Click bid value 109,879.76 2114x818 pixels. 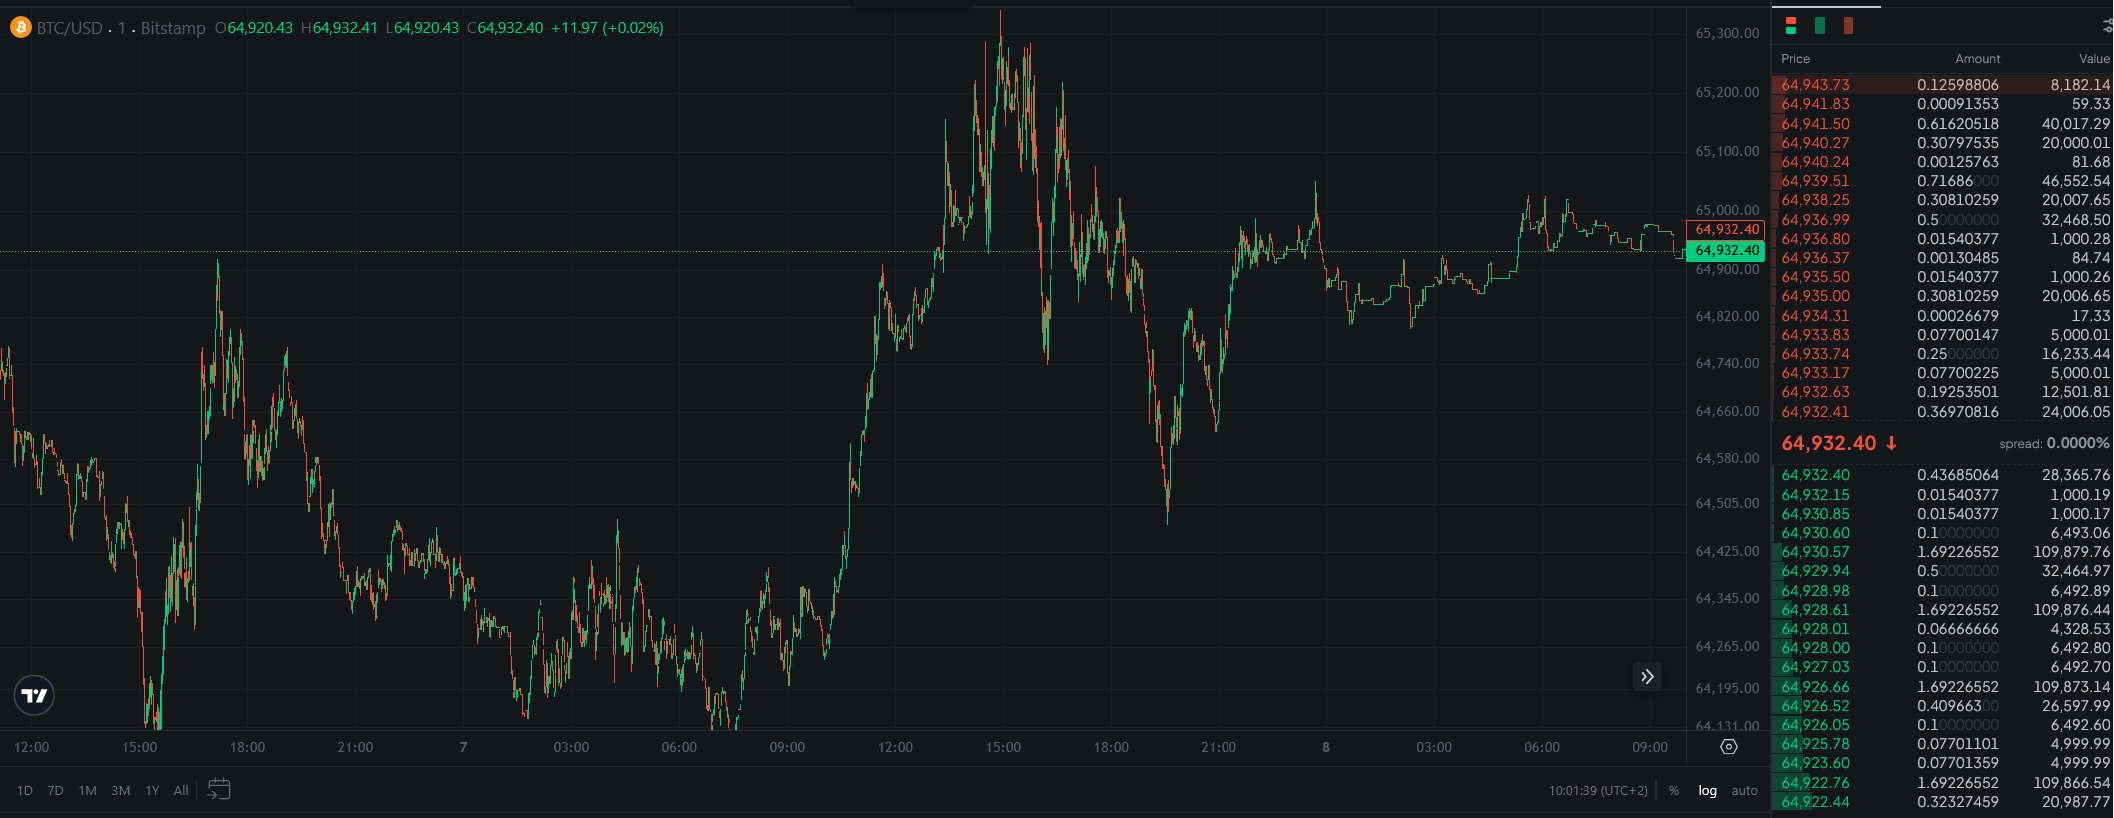tap(2071, 552)
